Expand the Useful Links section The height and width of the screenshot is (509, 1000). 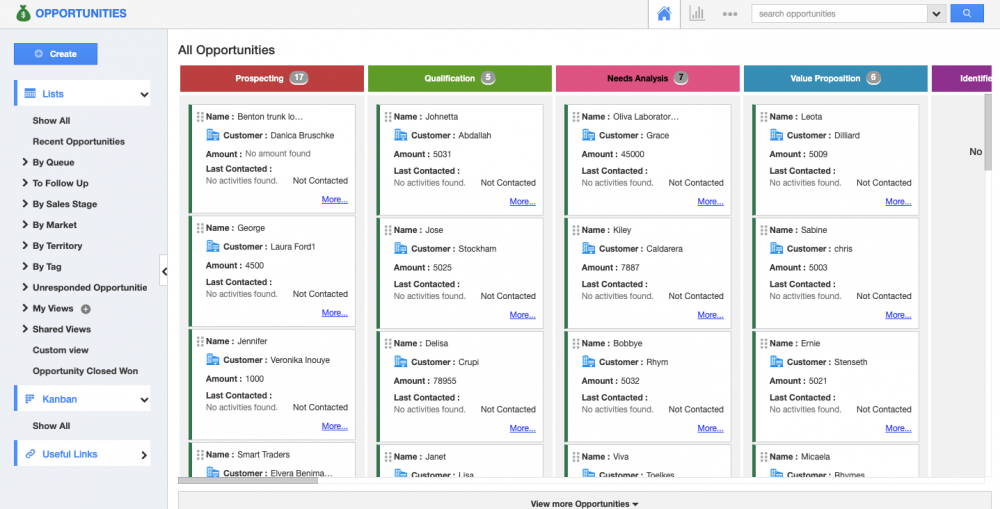pos(144,455)
